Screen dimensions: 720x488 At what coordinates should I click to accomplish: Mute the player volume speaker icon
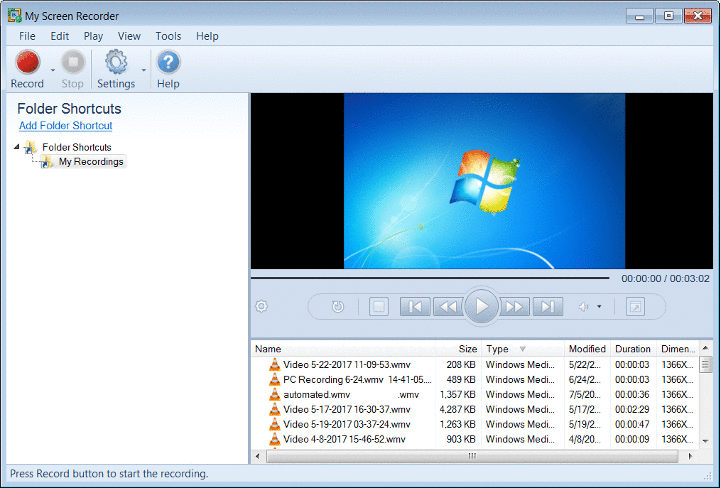[584, 306]
